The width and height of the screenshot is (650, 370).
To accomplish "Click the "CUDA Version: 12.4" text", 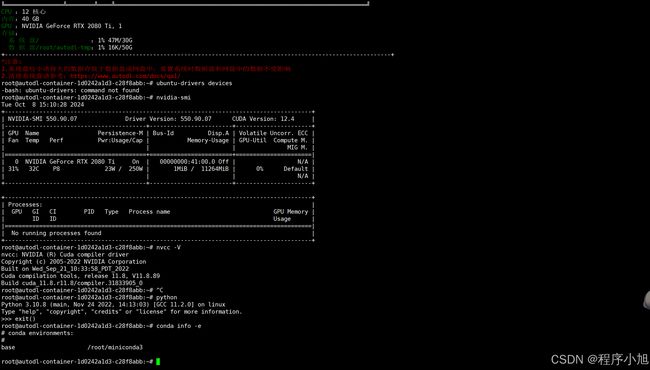I will pyautogui.click(x=263, y=118).
